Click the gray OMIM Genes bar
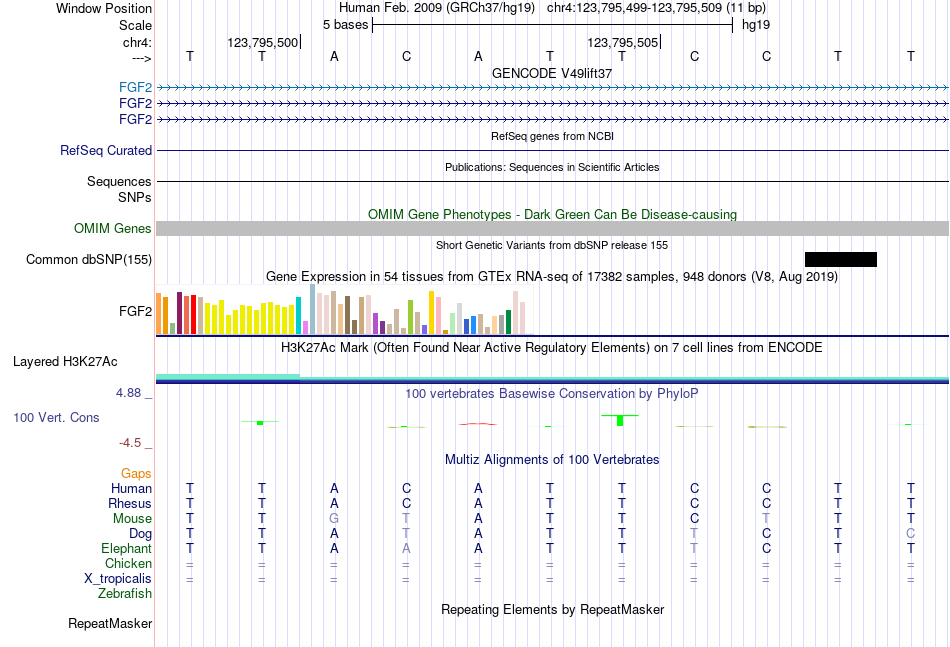 (x=553, y=228)
